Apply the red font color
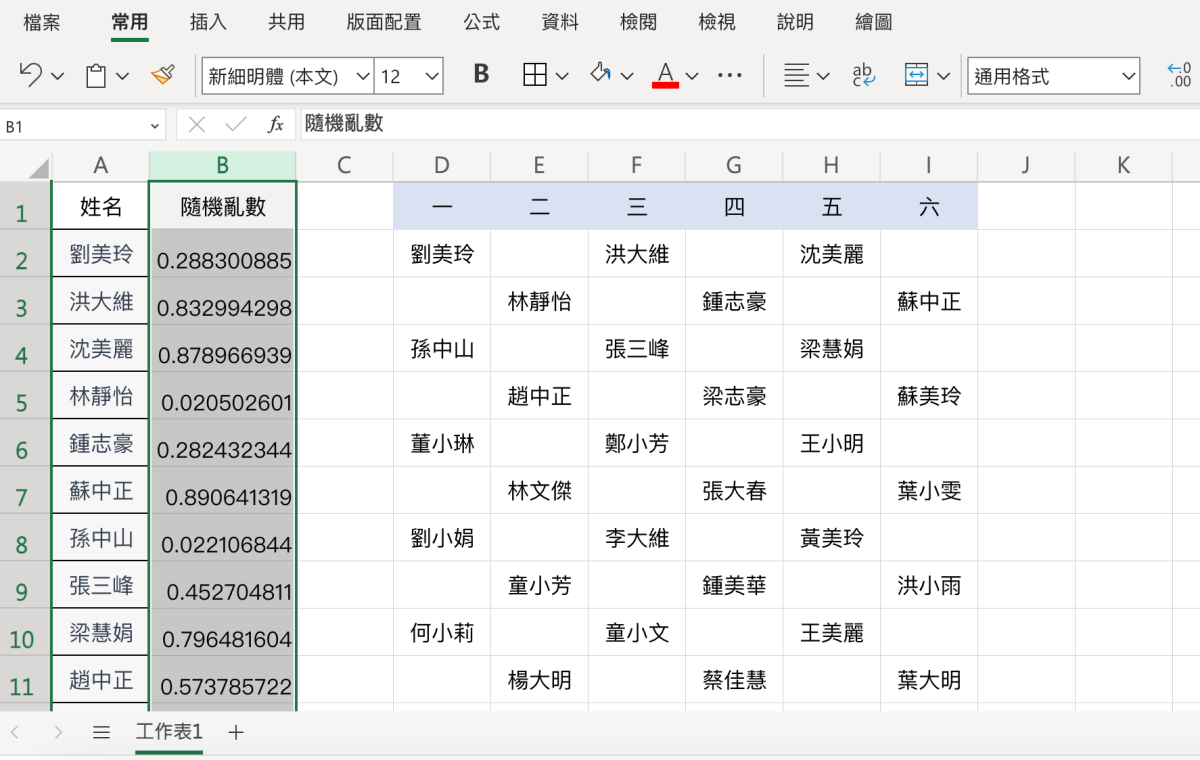Screen dimensions: 1200x760 665,75
